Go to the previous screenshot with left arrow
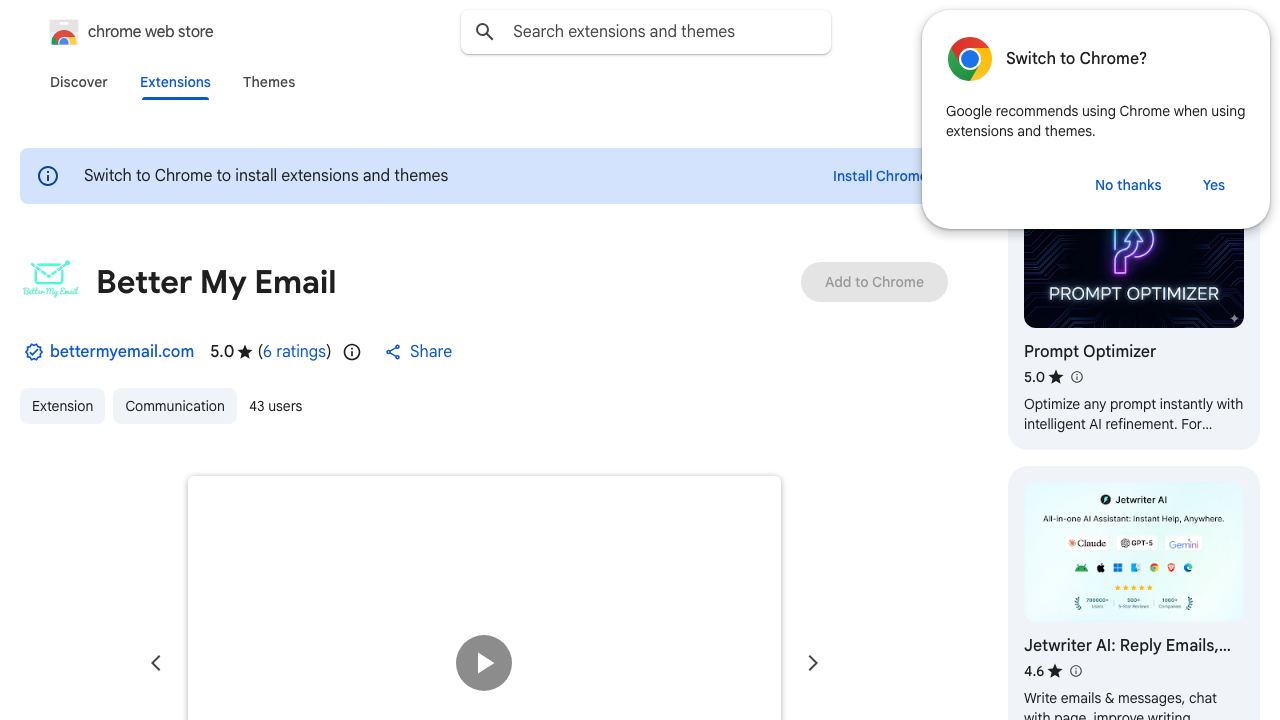The width and height of the screenshot is (1280, 720). point(156,663)
